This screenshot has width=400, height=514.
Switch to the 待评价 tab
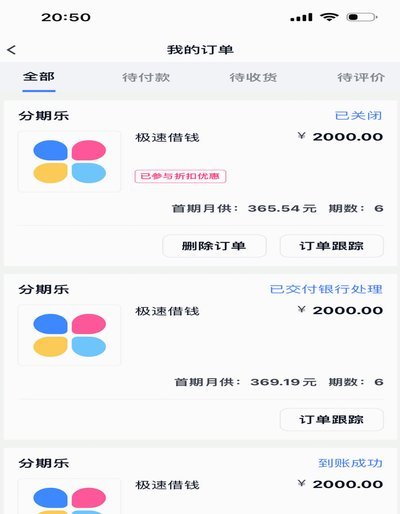[361, 78]
